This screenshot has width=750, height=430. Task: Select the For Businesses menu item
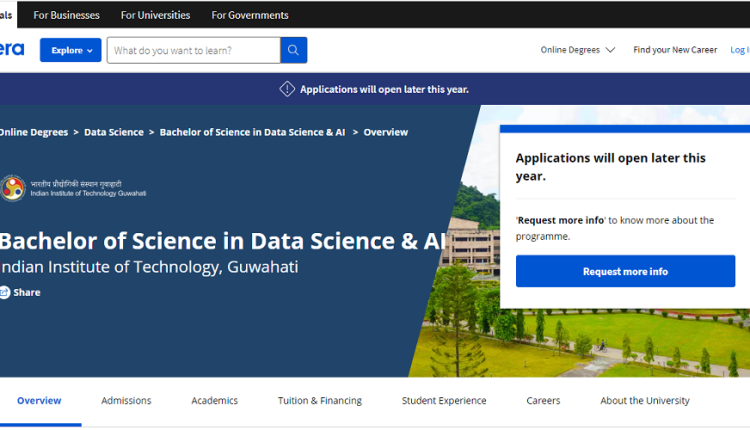pyautogui.click(x=67, y=15)
